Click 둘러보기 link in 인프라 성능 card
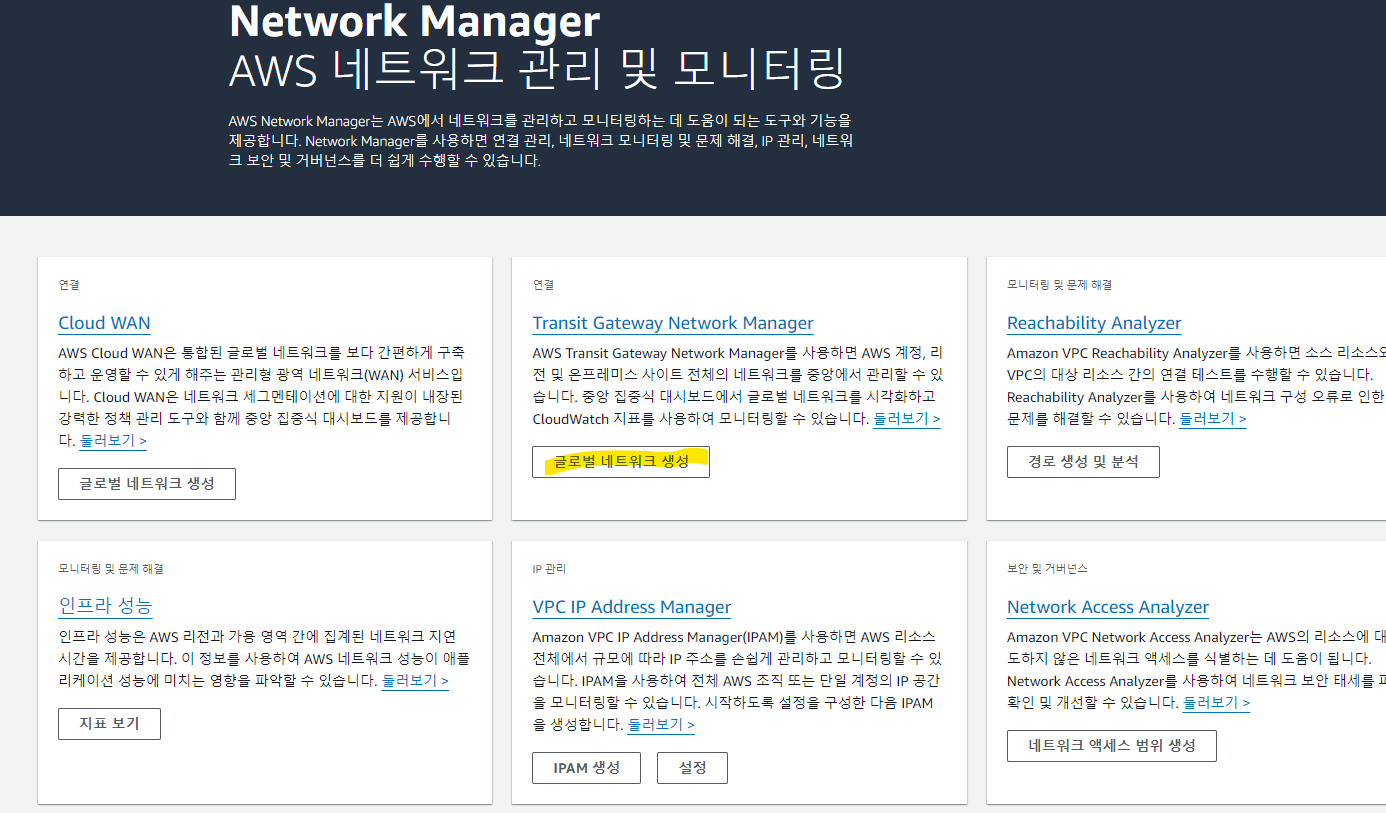The image size is (1386, 813). point(415,680)
